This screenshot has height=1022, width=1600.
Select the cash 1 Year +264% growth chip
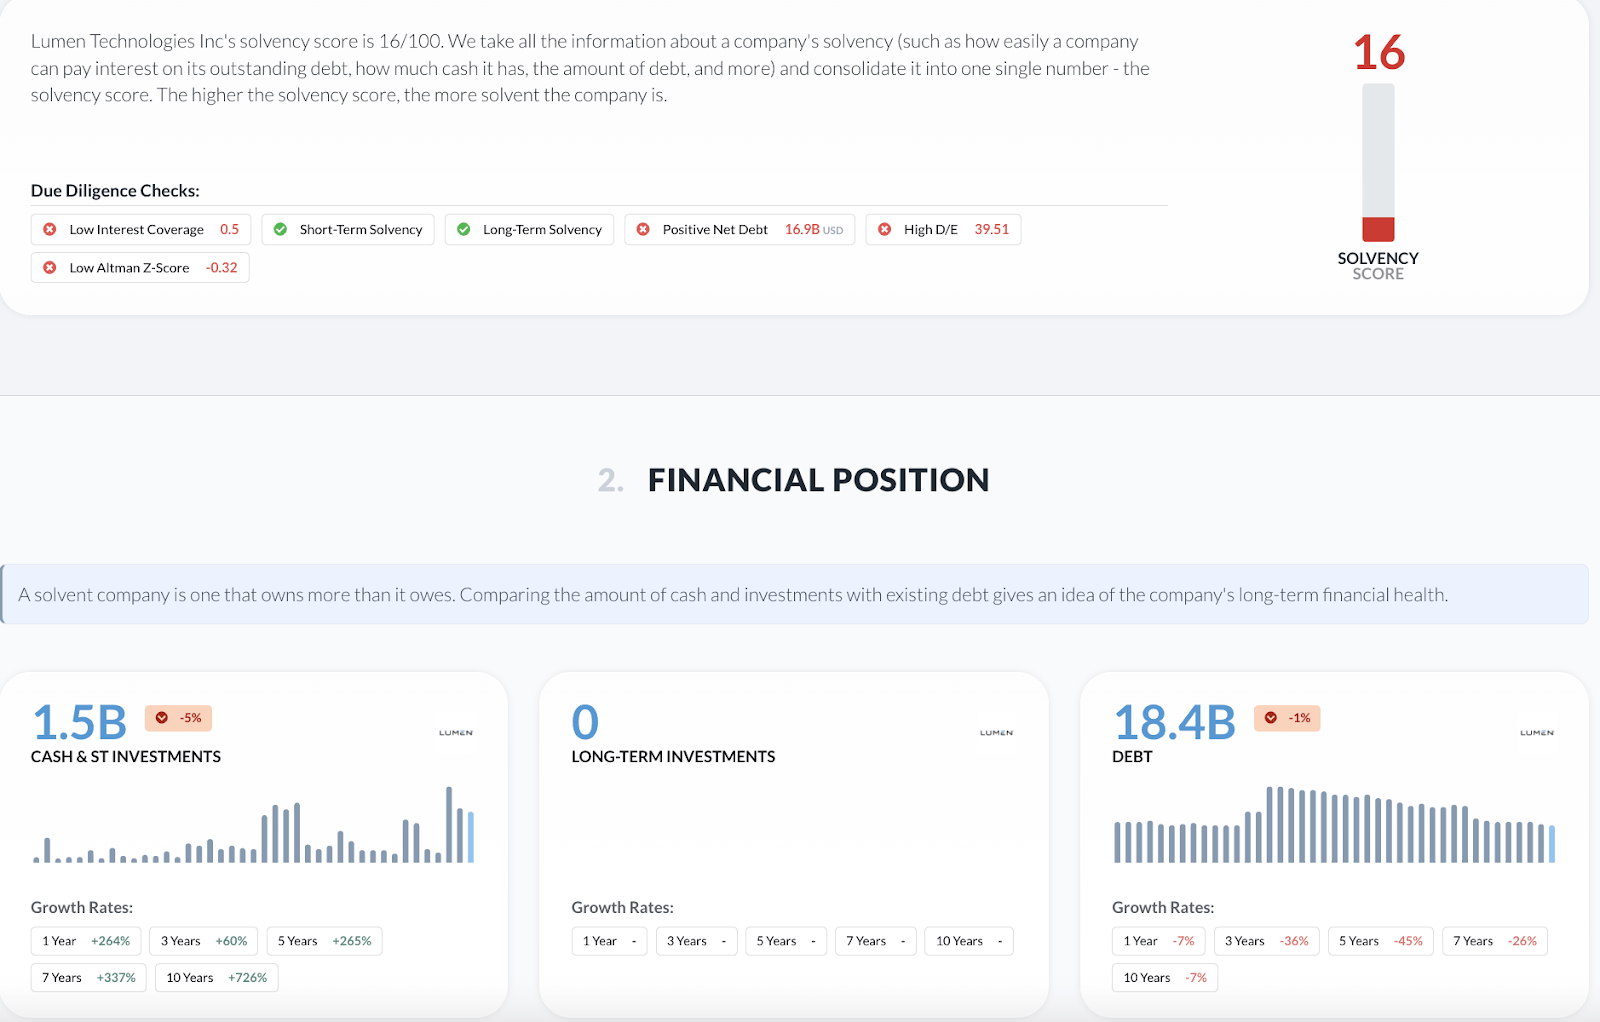[x=86, y=941]
